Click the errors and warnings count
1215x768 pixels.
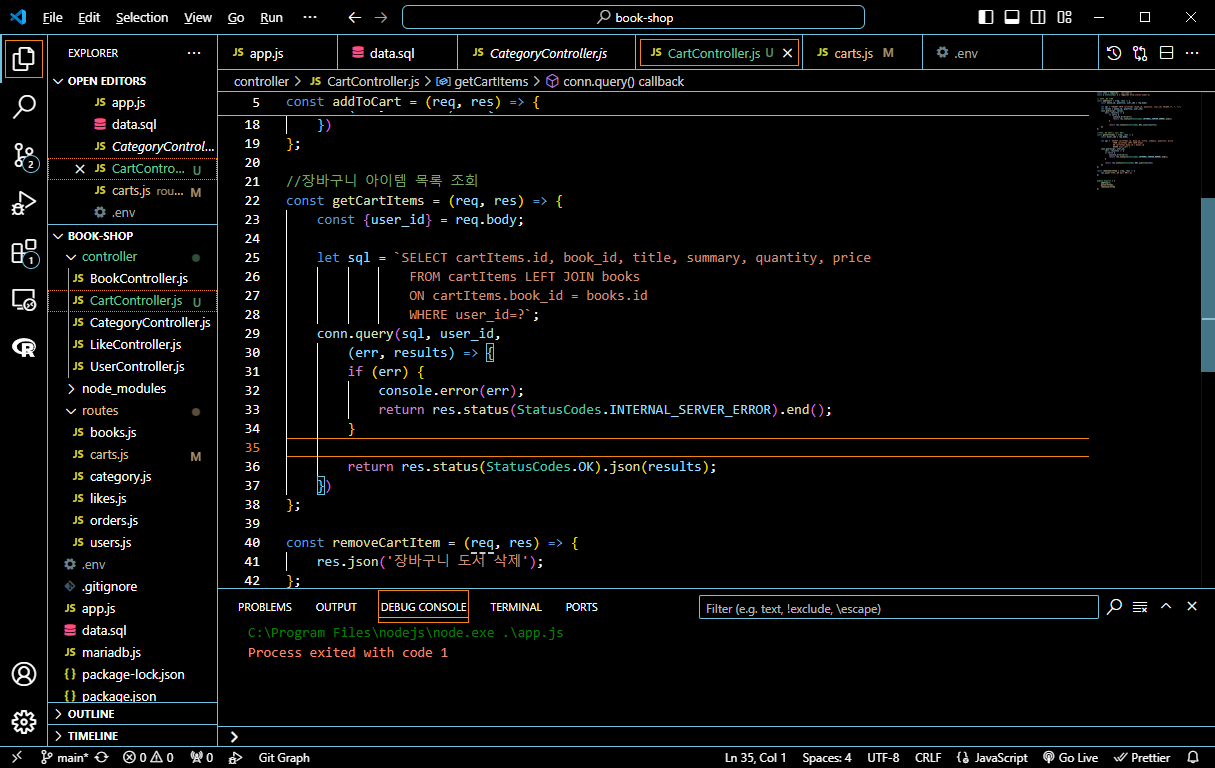(x=148, y=758)
